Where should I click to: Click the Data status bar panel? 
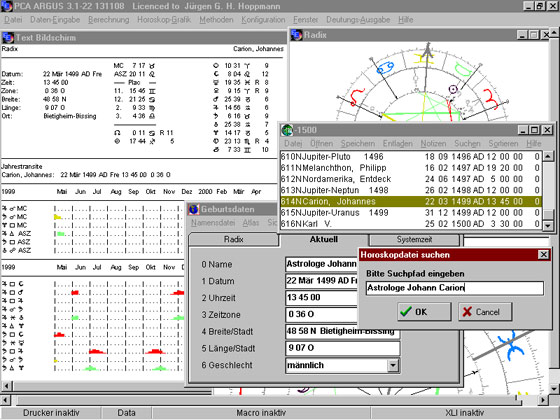[x=126, y=413]
